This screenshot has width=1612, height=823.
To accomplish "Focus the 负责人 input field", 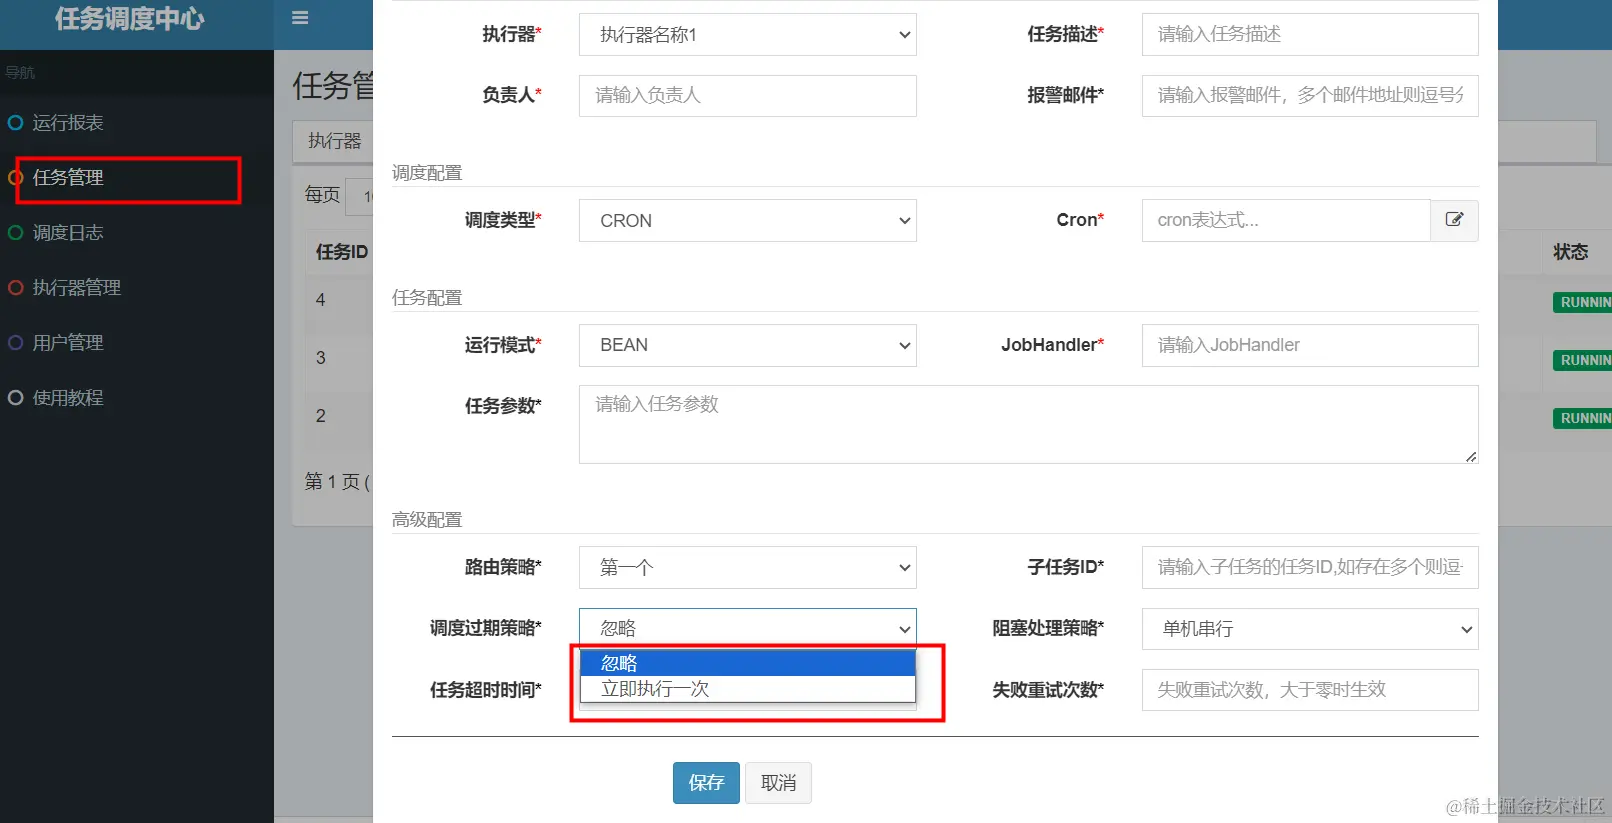I will [748, 96].
